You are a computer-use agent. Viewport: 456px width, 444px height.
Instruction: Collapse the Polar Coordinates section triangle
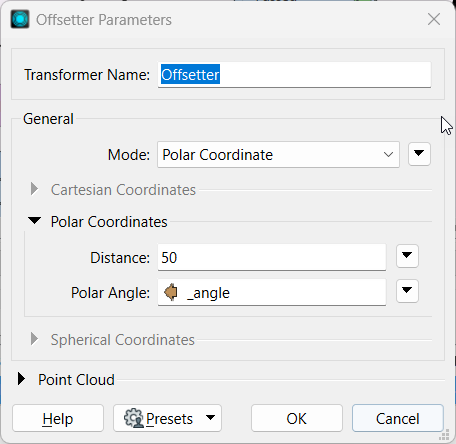[34, 220]
